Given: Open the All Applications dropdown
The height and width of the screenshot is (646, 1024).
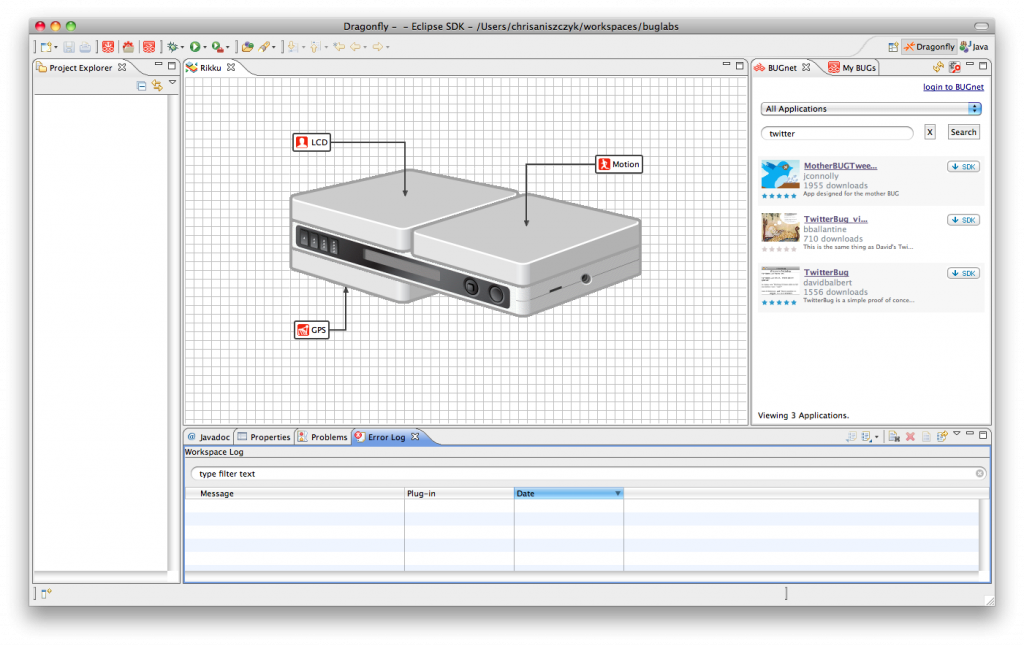Looking at the screenshot, I should [870, 108].
